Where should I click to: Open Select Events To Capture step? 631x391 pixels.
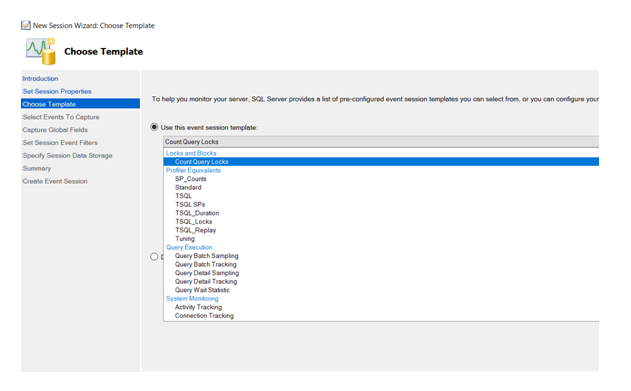pyautogui.click(x=61, y=117)
